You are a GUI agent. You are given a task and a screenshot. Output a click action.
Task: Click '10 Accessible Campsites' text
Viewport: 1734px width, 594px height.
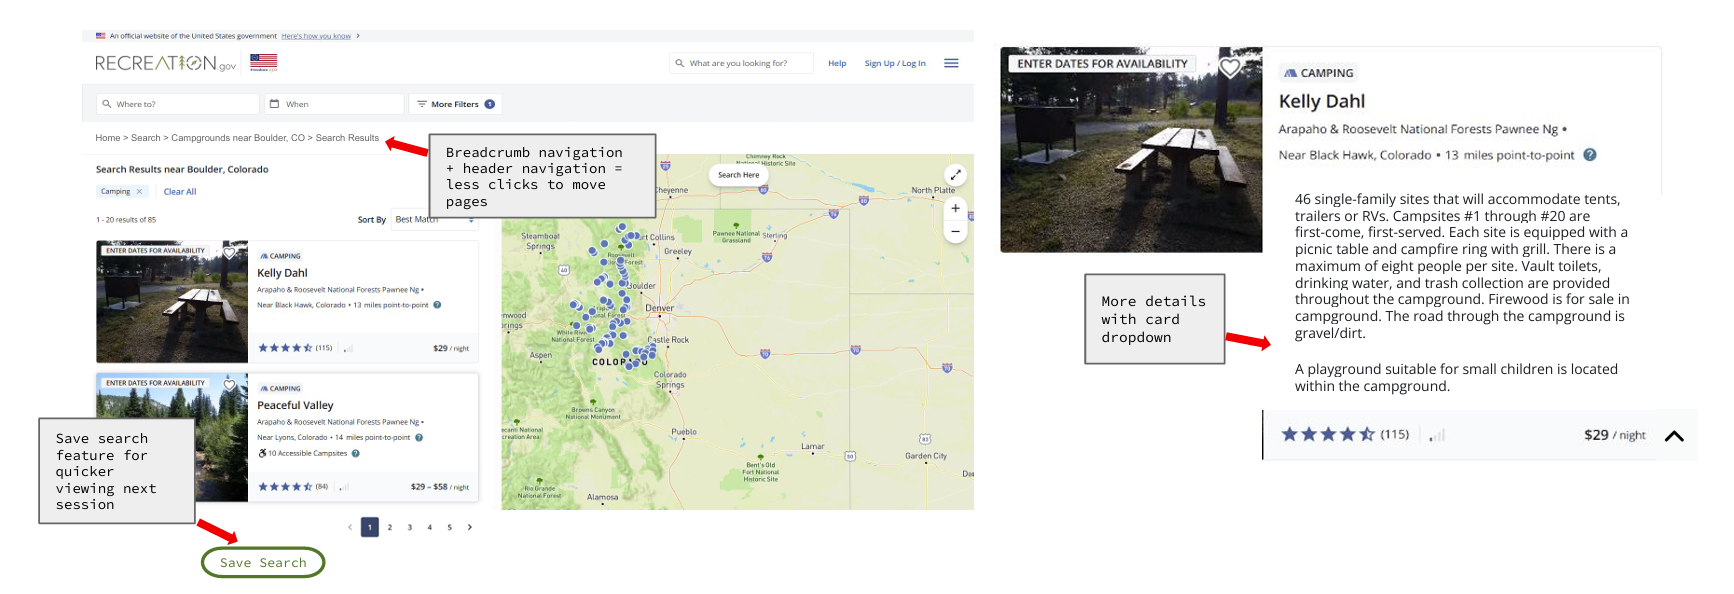pos(308,453)
